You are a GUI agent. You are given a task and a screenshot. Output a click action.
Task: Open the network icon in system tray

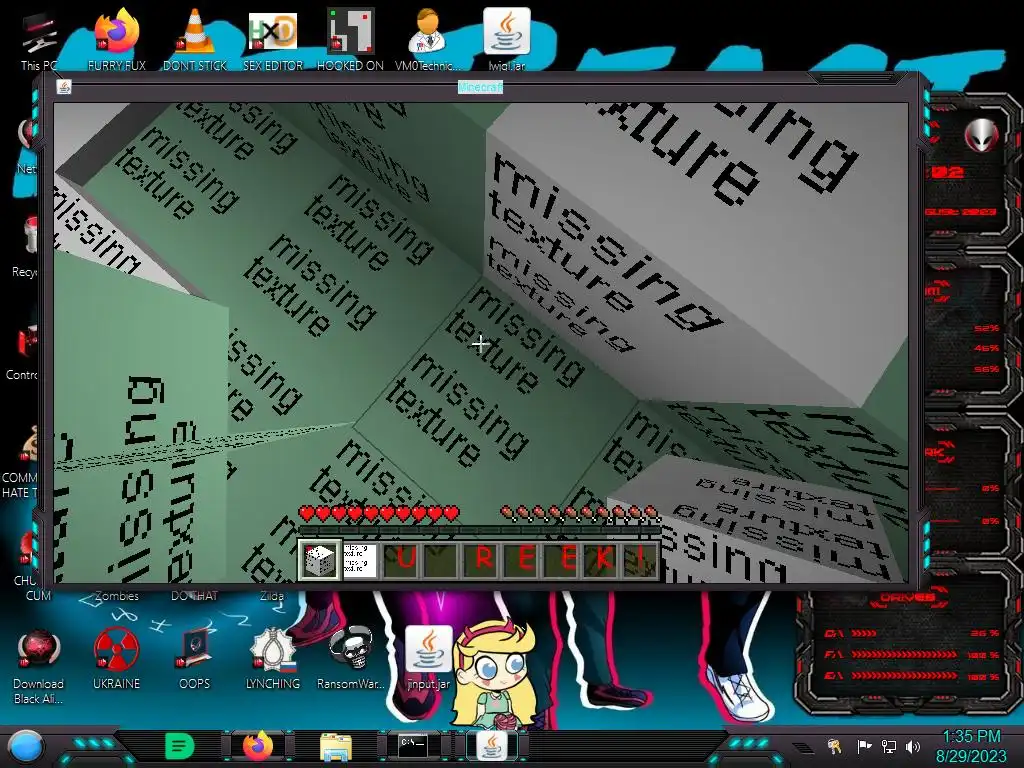[x=889, y=746]
